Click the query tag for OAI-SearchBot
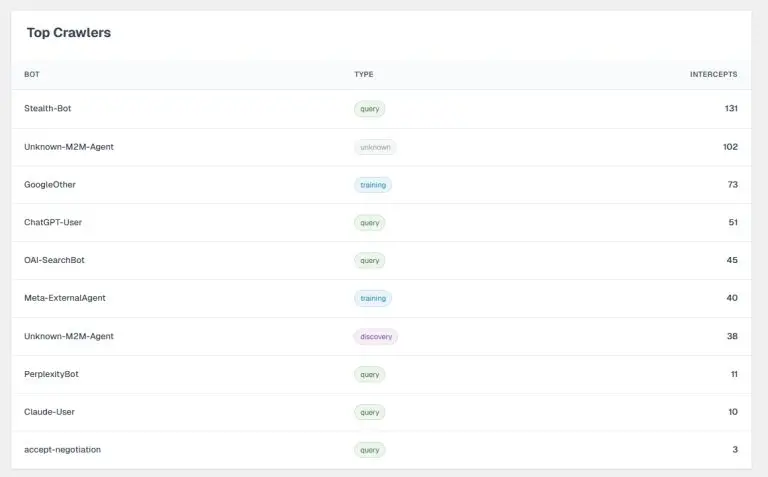Viewport: 768px width, 477px height. (x=370, y=261)
